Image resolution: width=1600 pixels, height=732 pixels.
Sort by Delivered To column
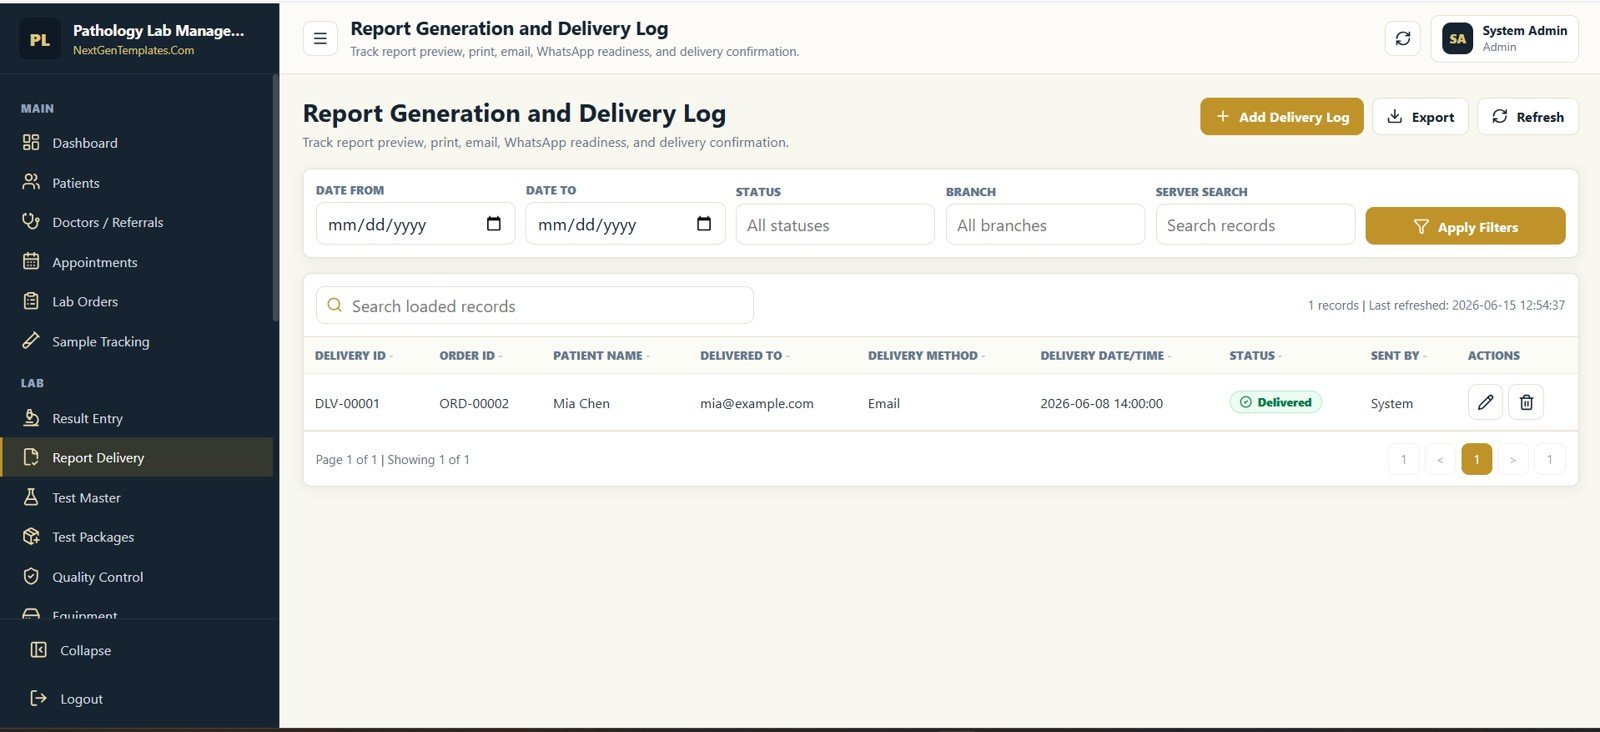745,355
